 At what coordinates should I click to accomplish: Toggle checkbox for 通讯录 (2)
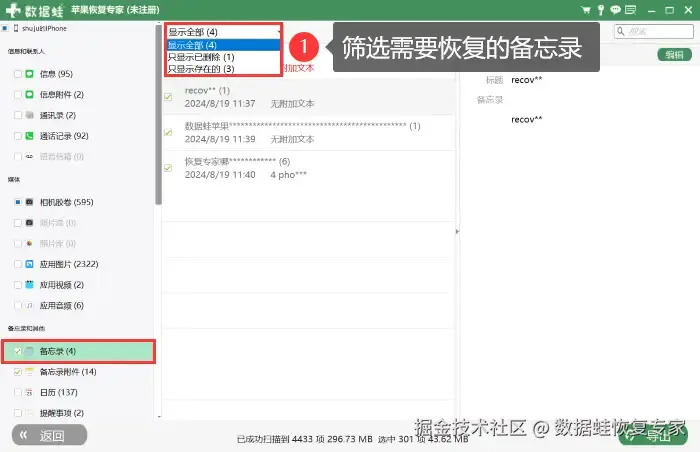point(18,115)
